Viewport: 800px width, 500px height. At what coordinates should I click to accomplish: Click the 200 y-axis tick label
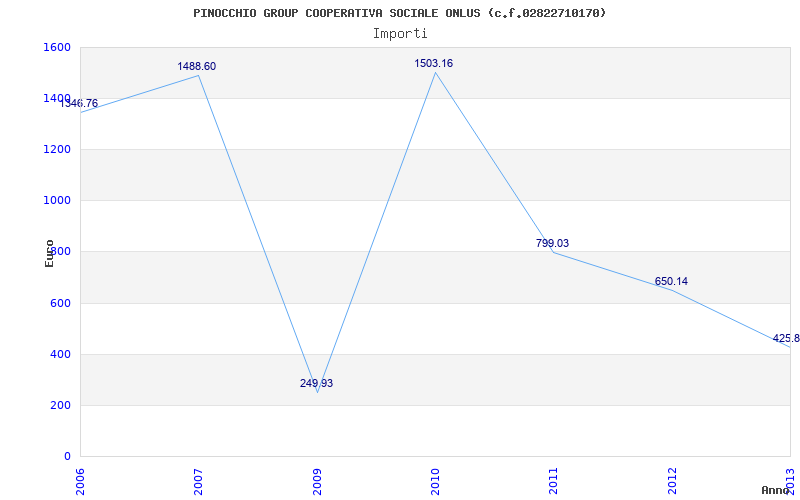[x=61, y=406]
